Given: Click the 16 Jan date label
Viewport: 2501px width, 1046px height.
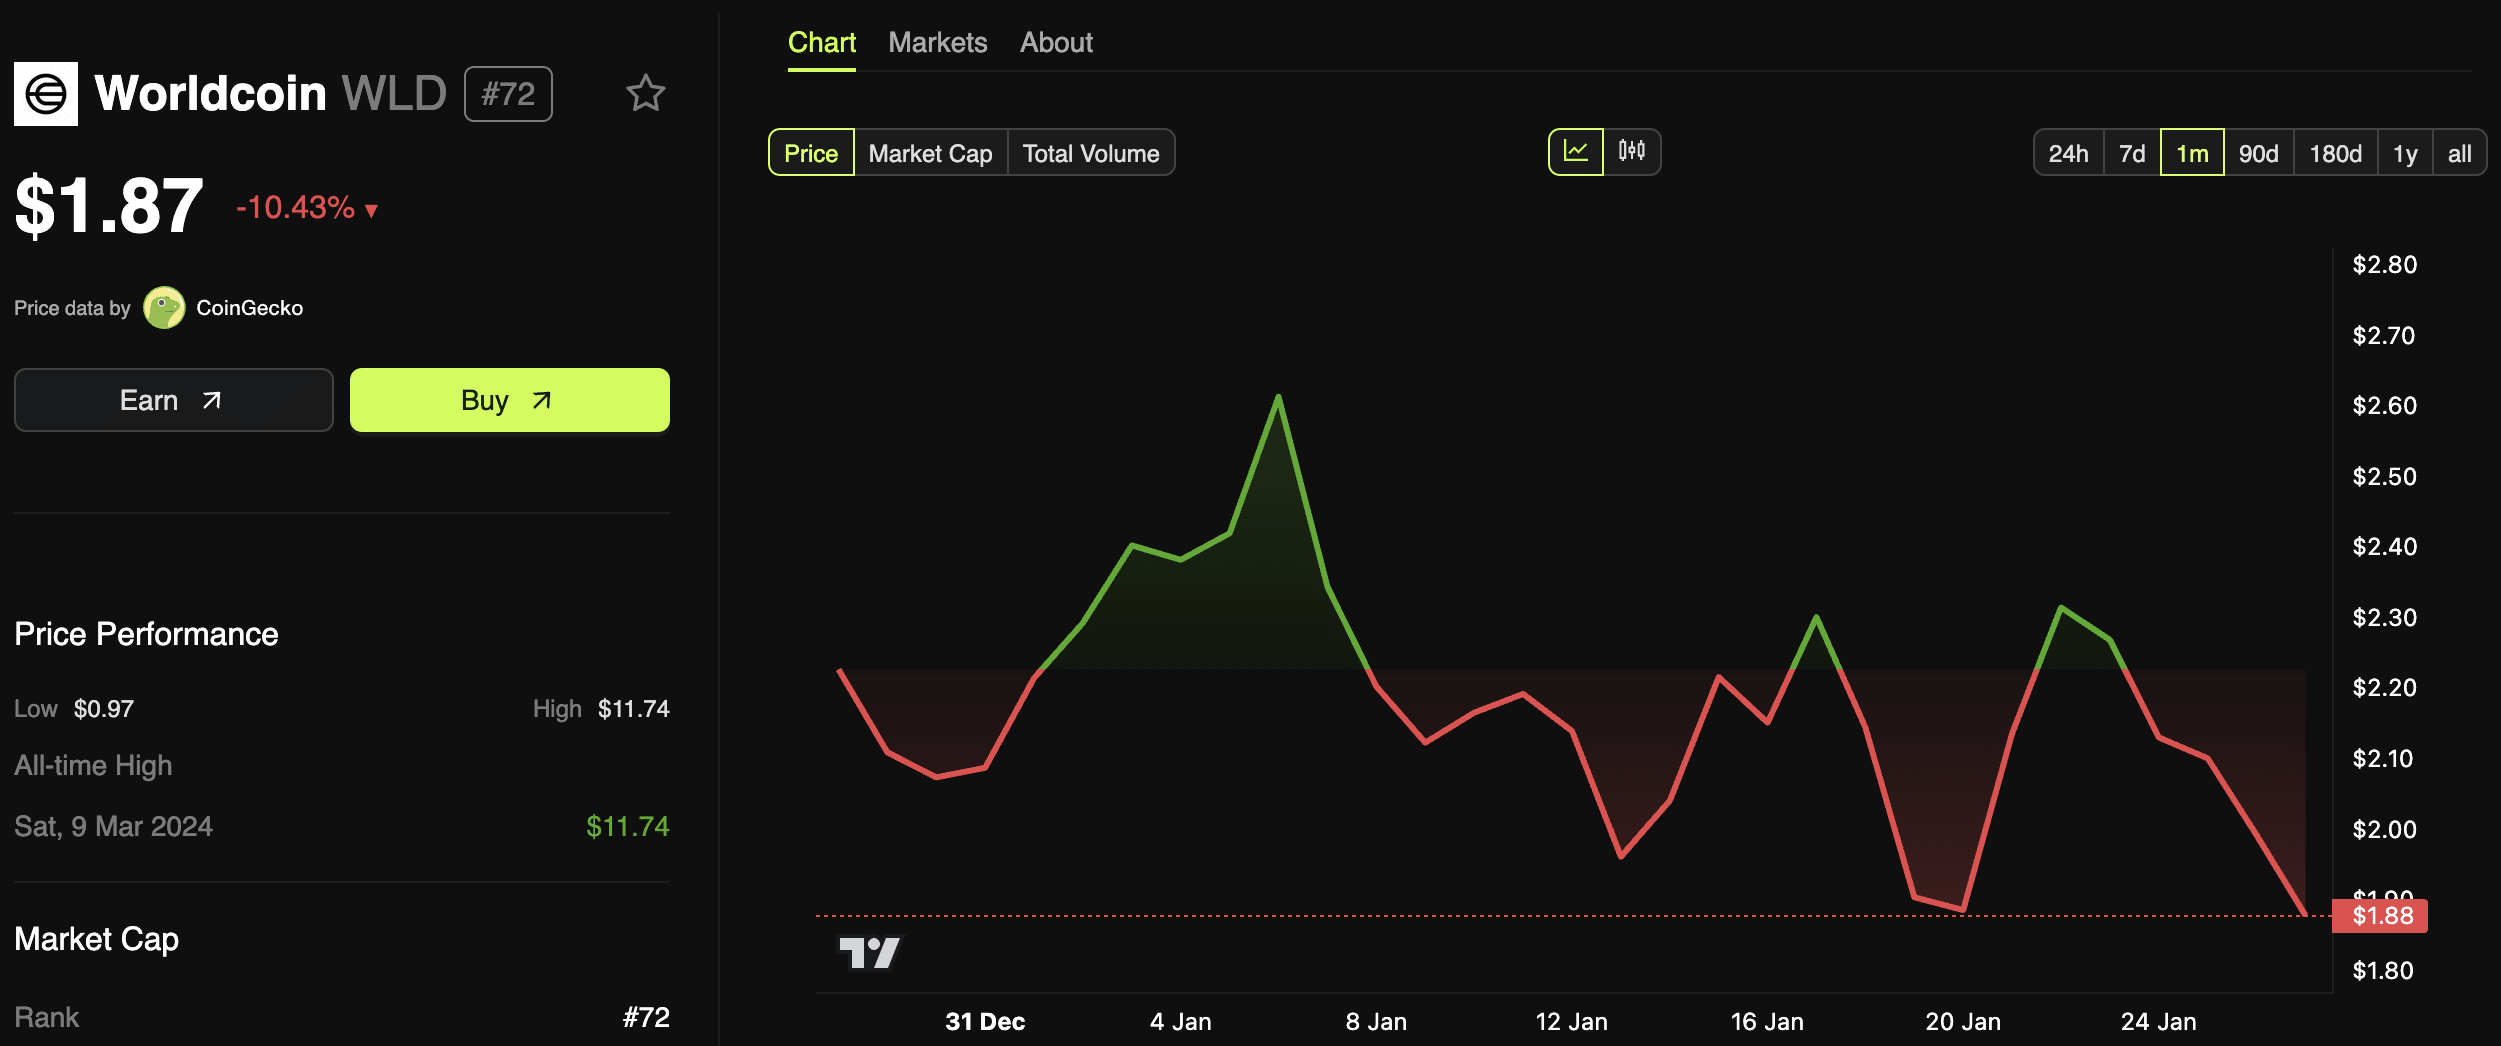Looking at the screenshot, I should point(1767,1021).
